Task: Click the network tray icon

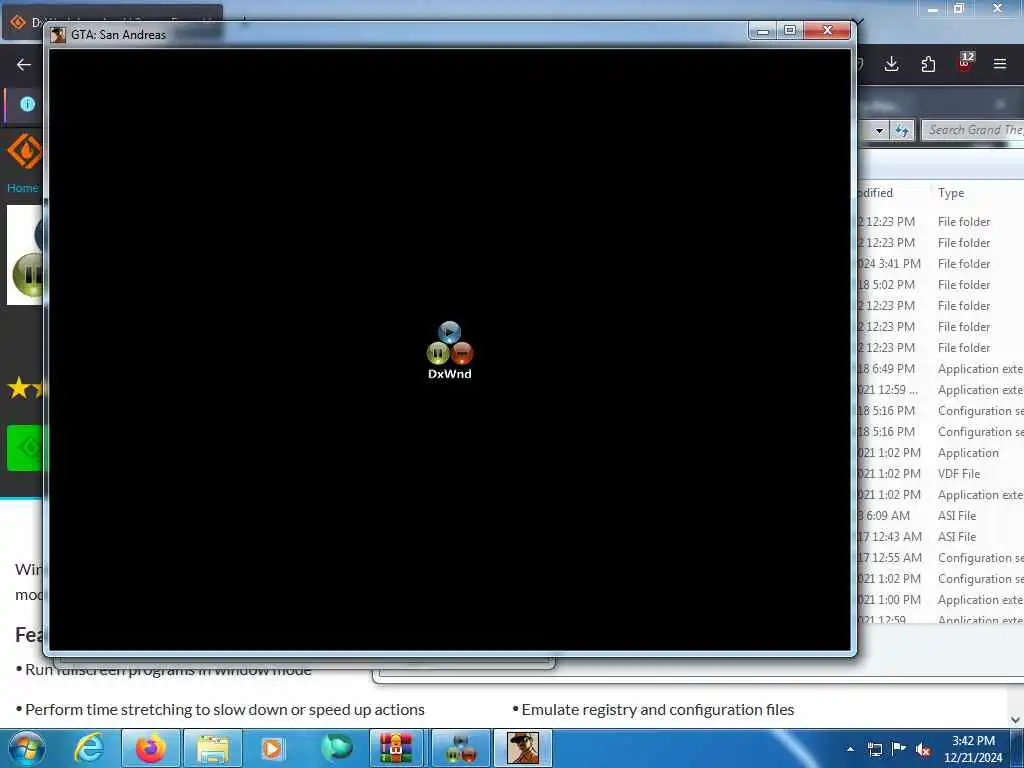Action: coord(874,750)
